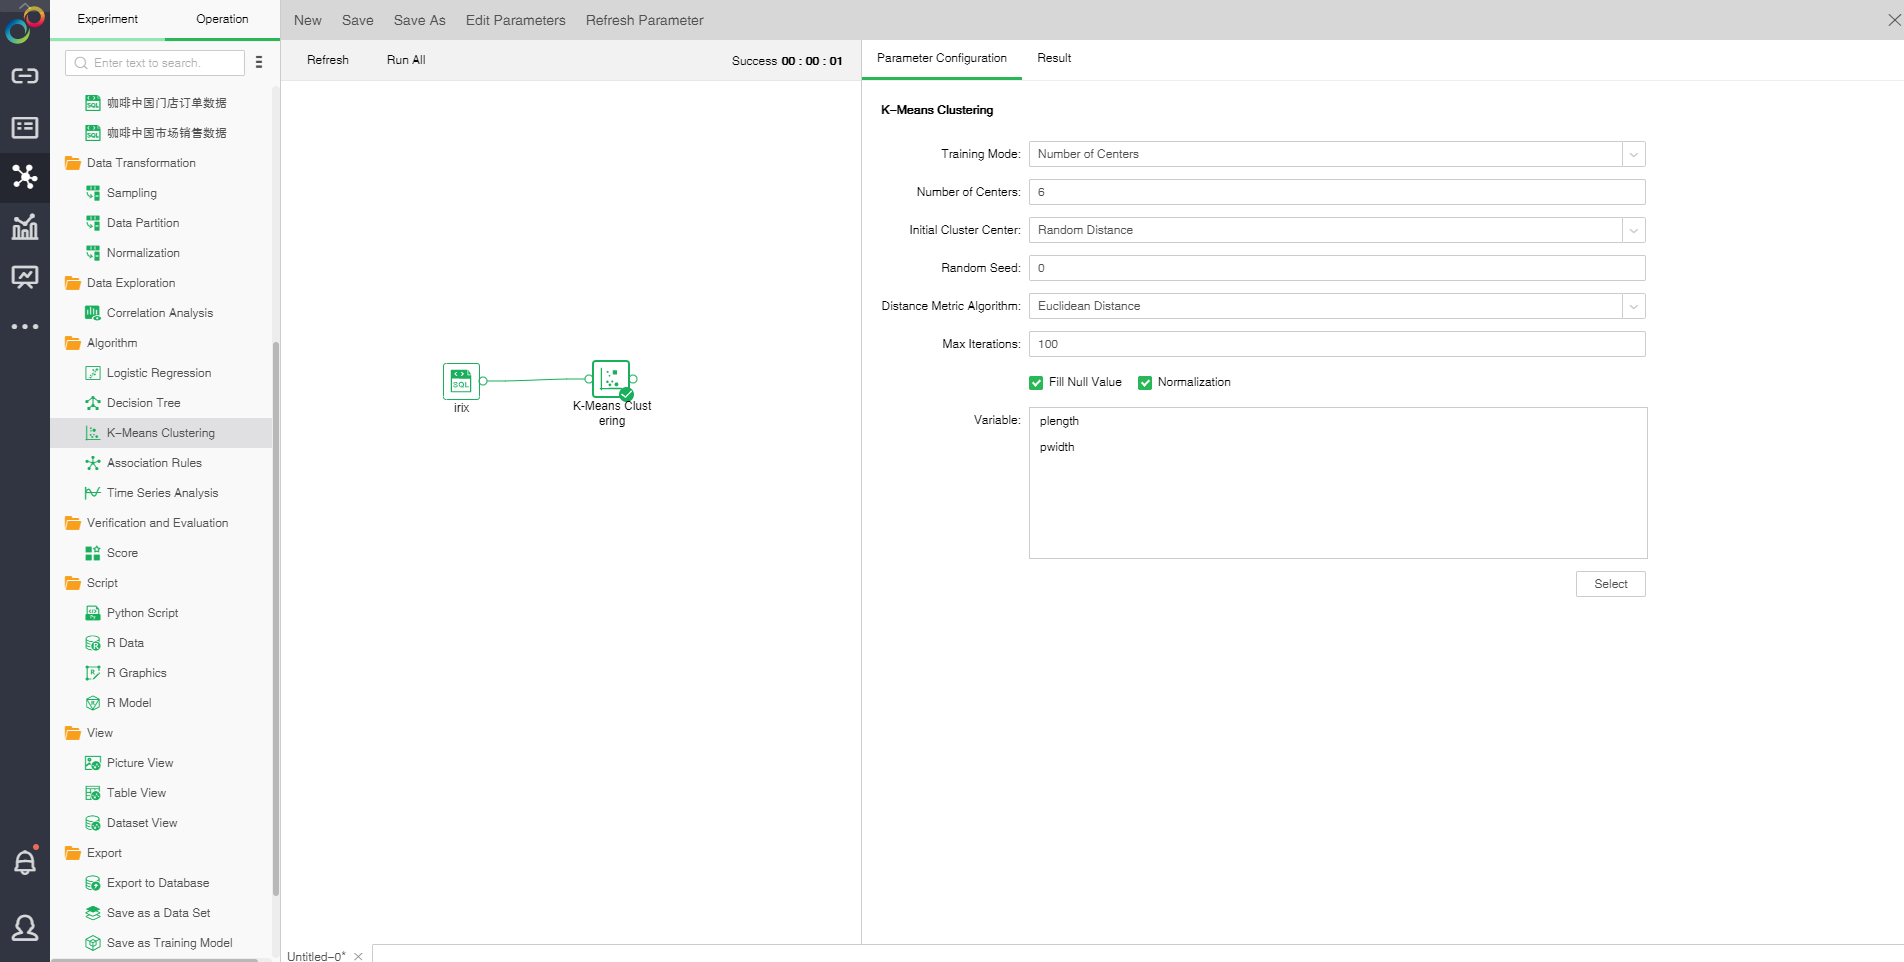Select the Association Rules algorithm
The height and width of the screenshot is (962, 1904).
point(154,463)
